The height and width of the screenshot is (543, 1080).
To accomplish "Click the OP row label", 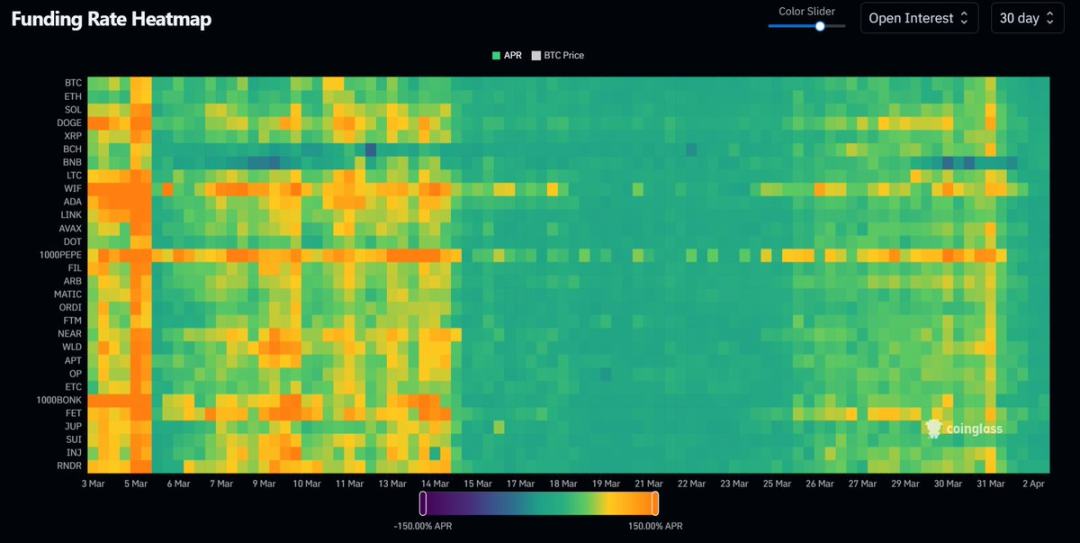I will (76, 373).
